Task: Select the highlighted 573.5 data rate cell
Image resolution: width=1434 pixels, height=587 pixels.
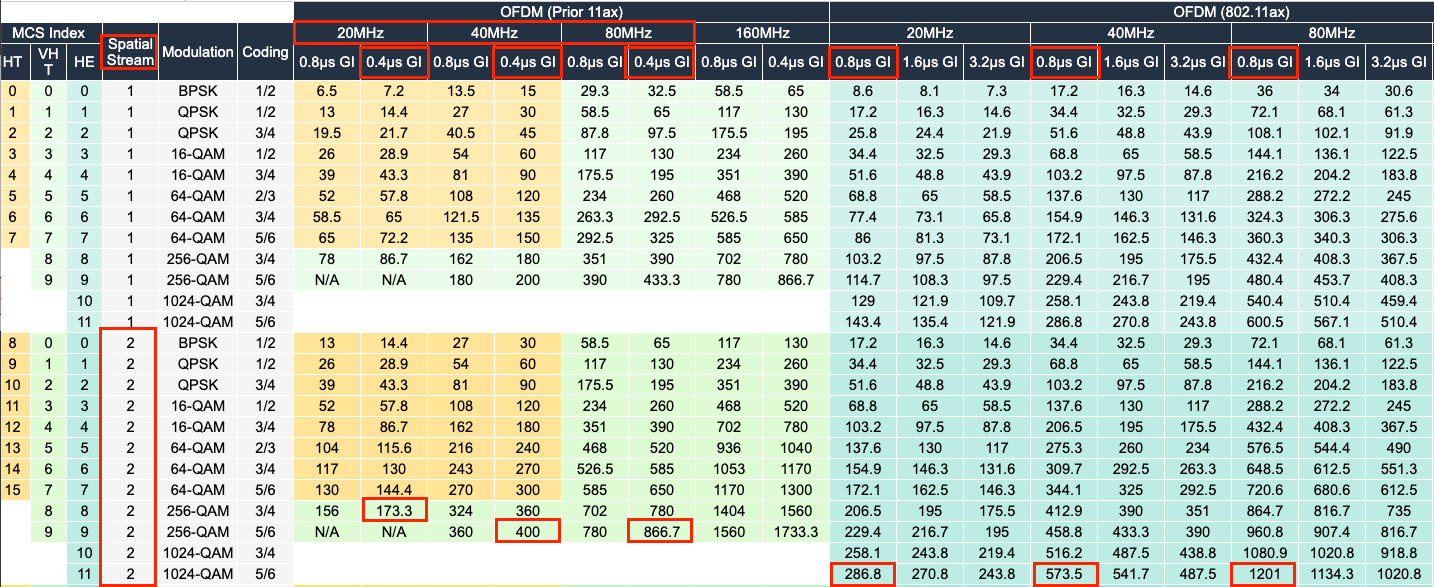Action: (1064, 574)
